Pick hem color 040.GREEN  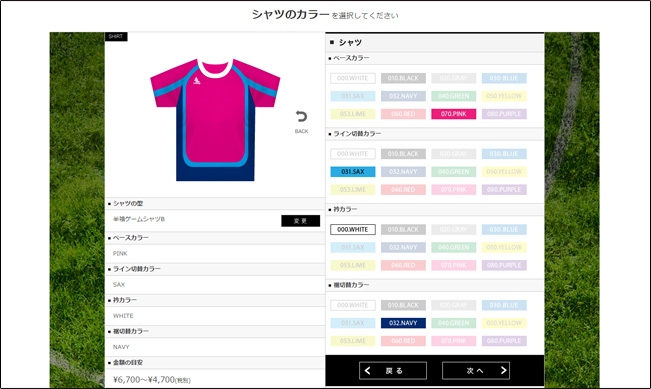point(454,323)
